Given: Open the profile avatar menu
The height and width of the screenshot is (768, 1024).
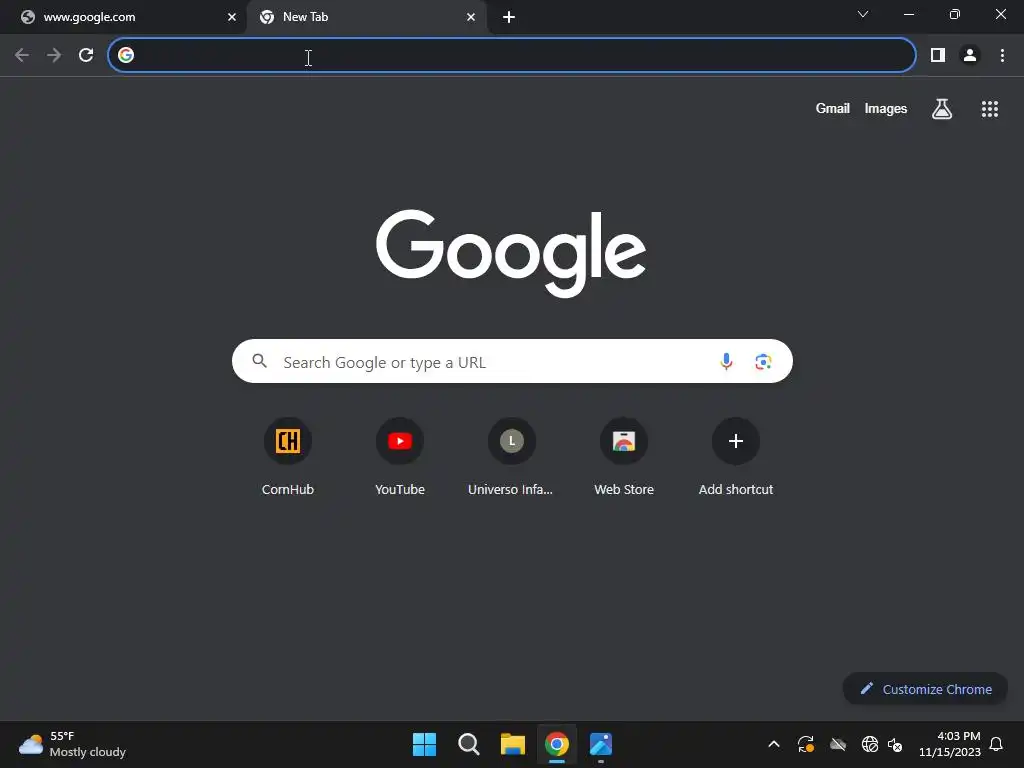Looking at the screenshot, I should [x=970, y=56].
